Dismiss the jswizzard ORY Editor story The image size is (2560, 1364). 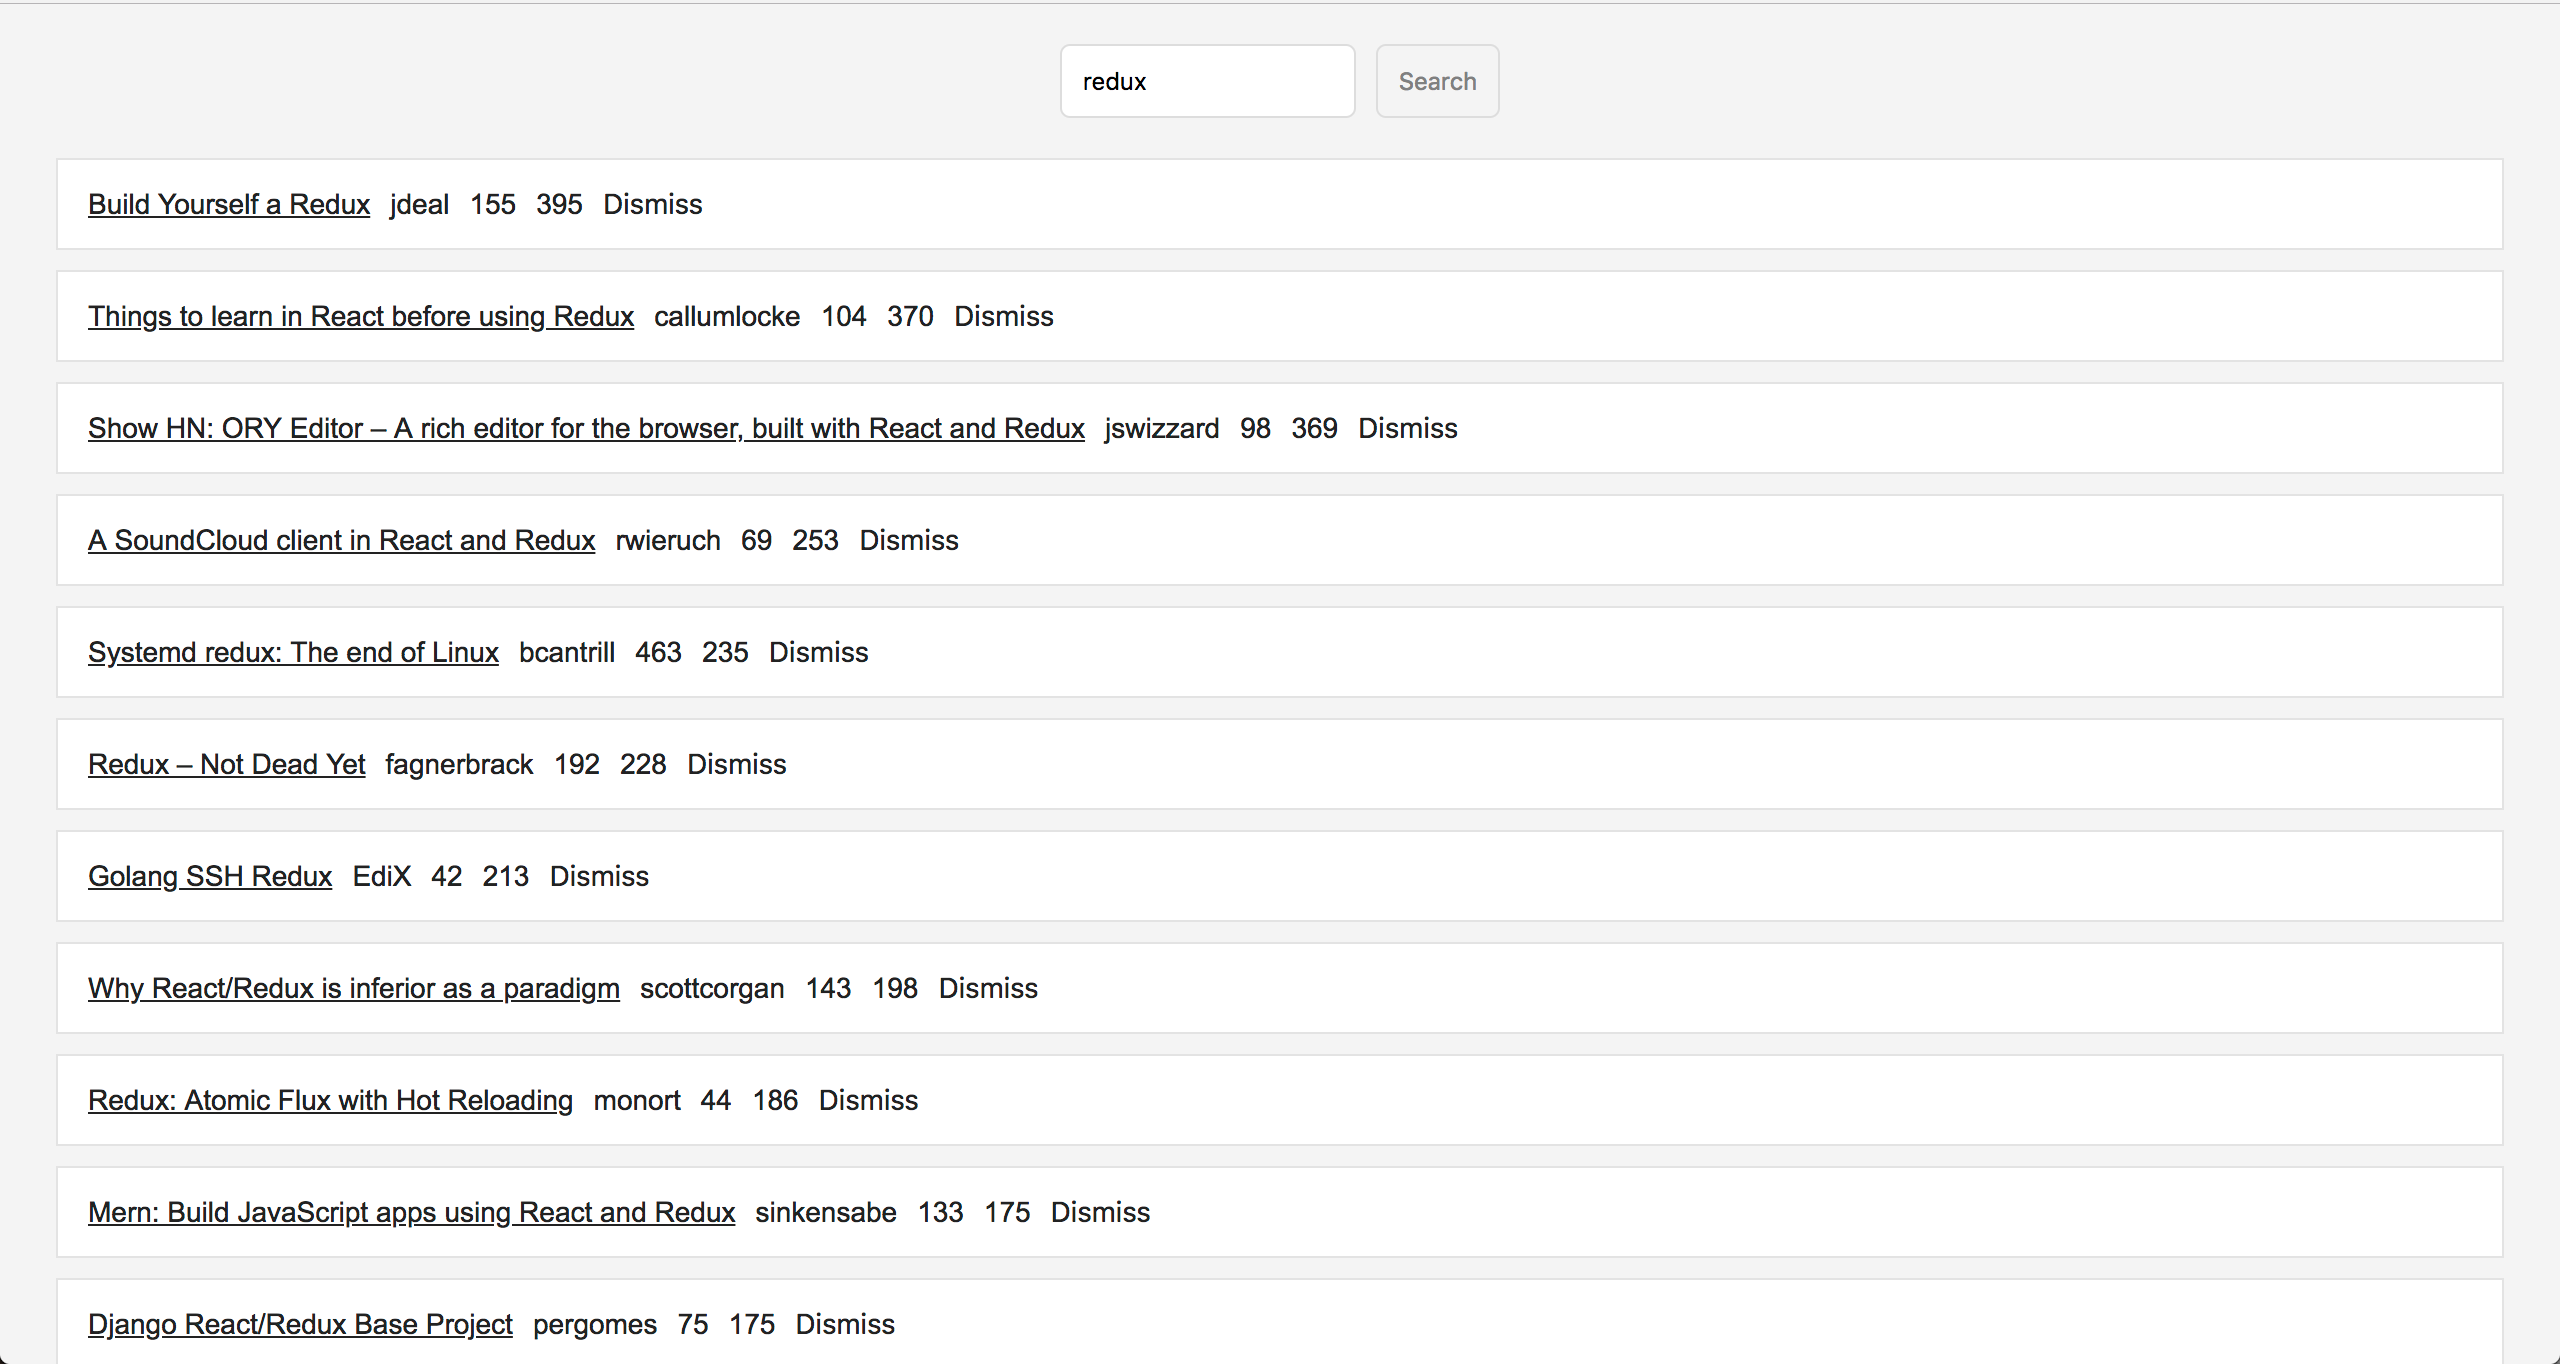(x=1407, y=428)
